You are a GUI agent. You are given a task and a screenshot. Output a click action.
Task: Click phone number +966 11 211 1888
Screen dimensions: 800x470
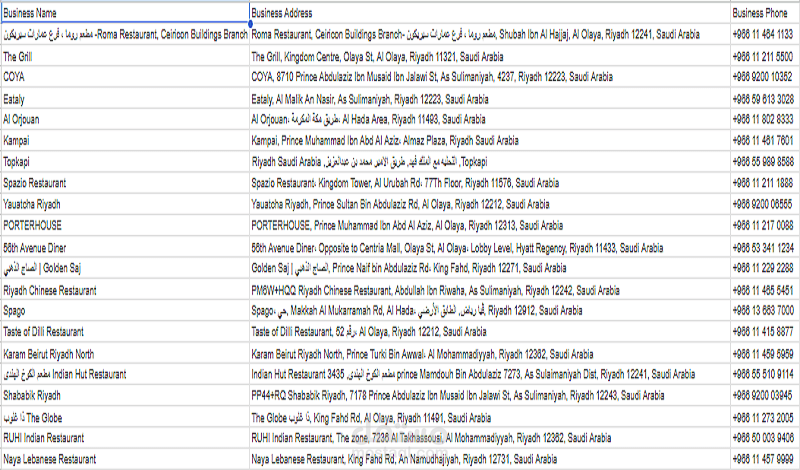tap(765, 183)
